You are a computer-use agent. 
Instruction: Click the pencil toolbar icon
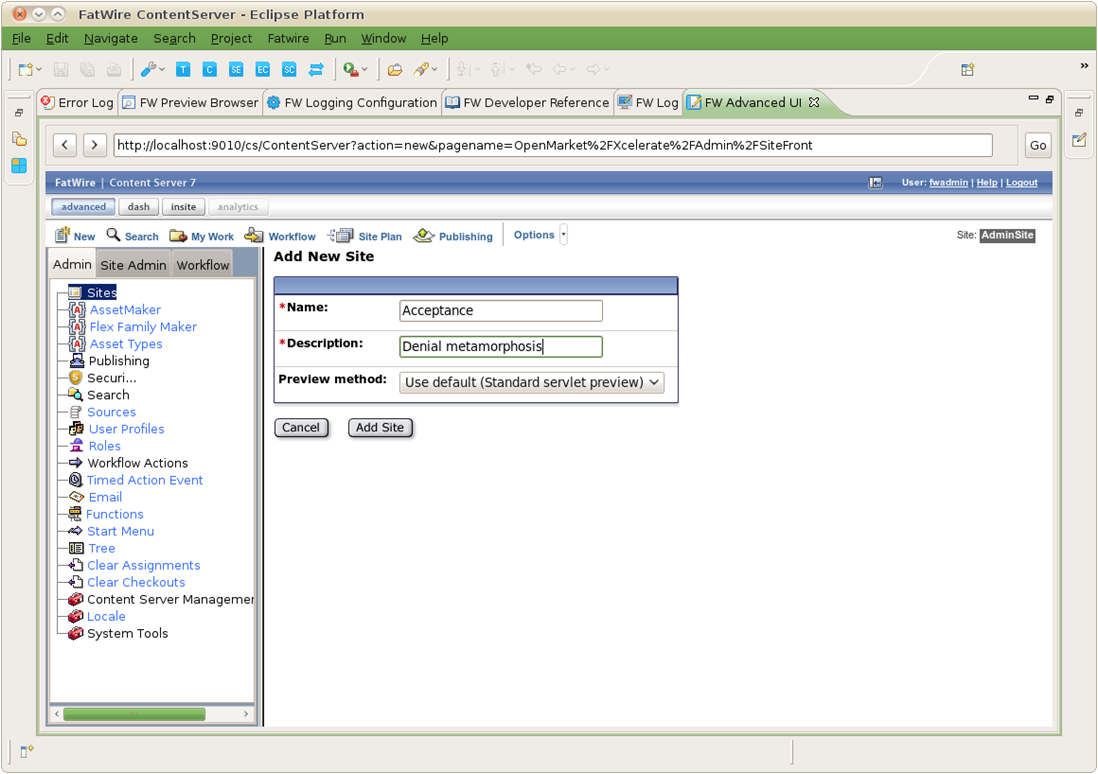(x=421, y=69)
